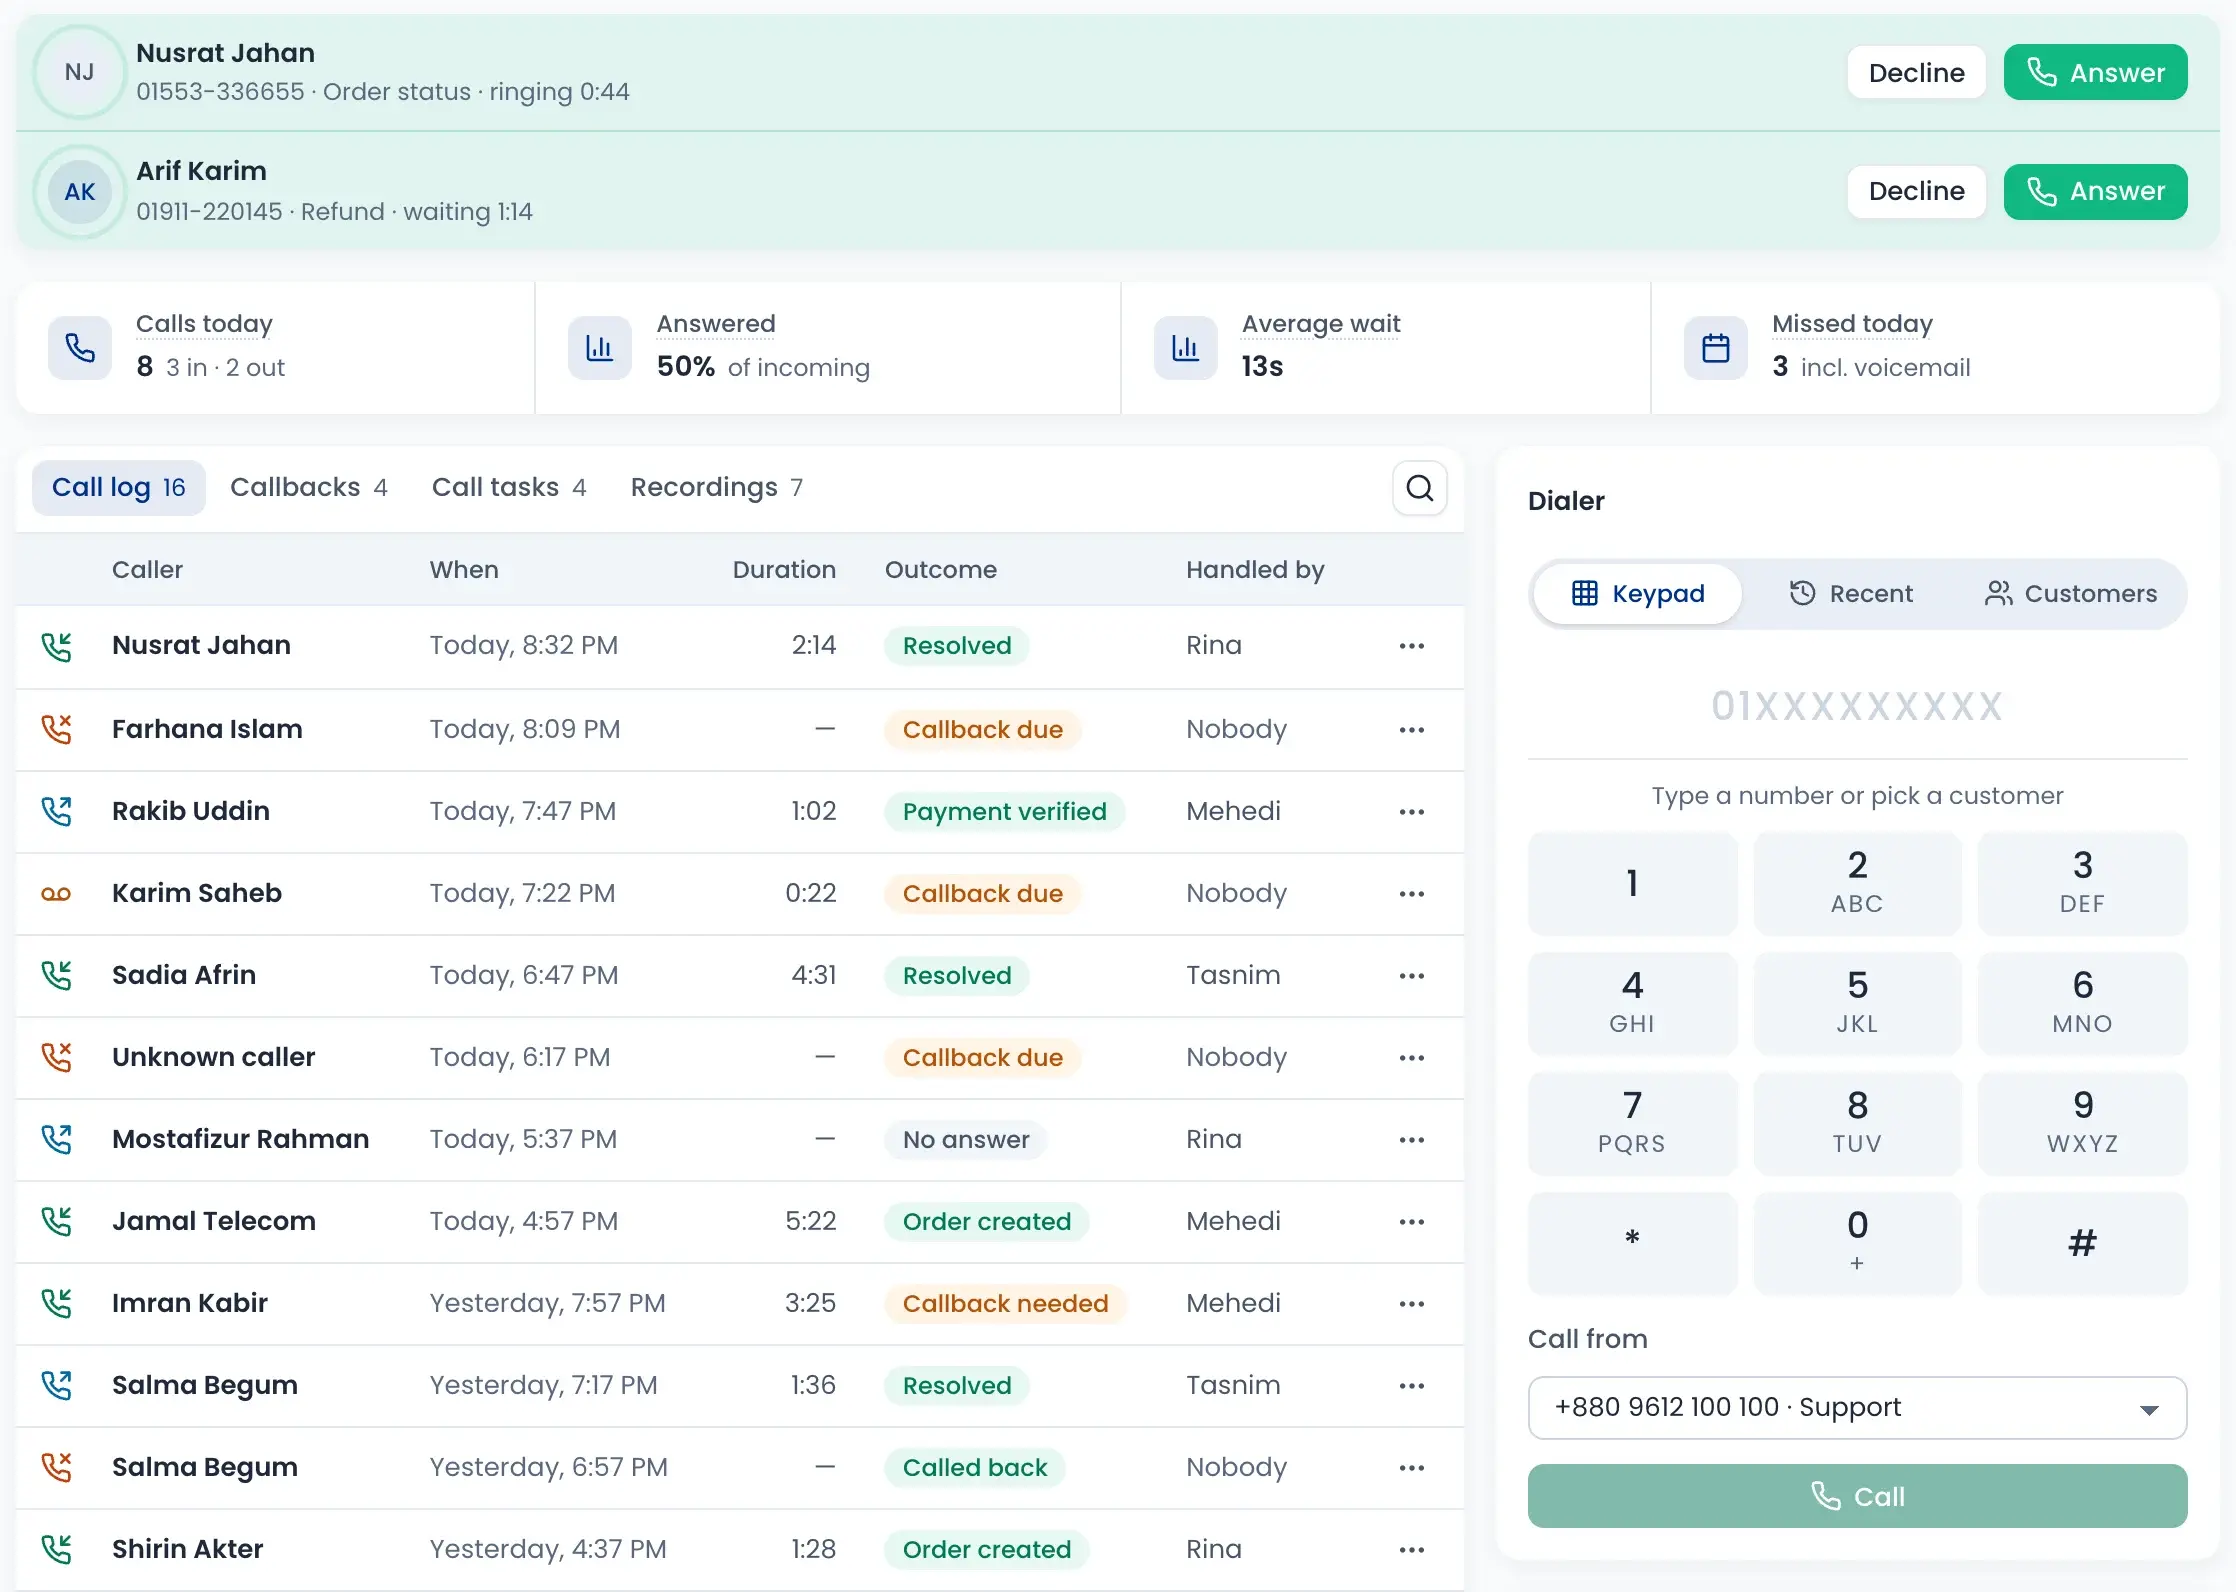Viewport: 2236px width, 1592px height.
Task: Select the Call log tab
Action: (x=119, y=488)
